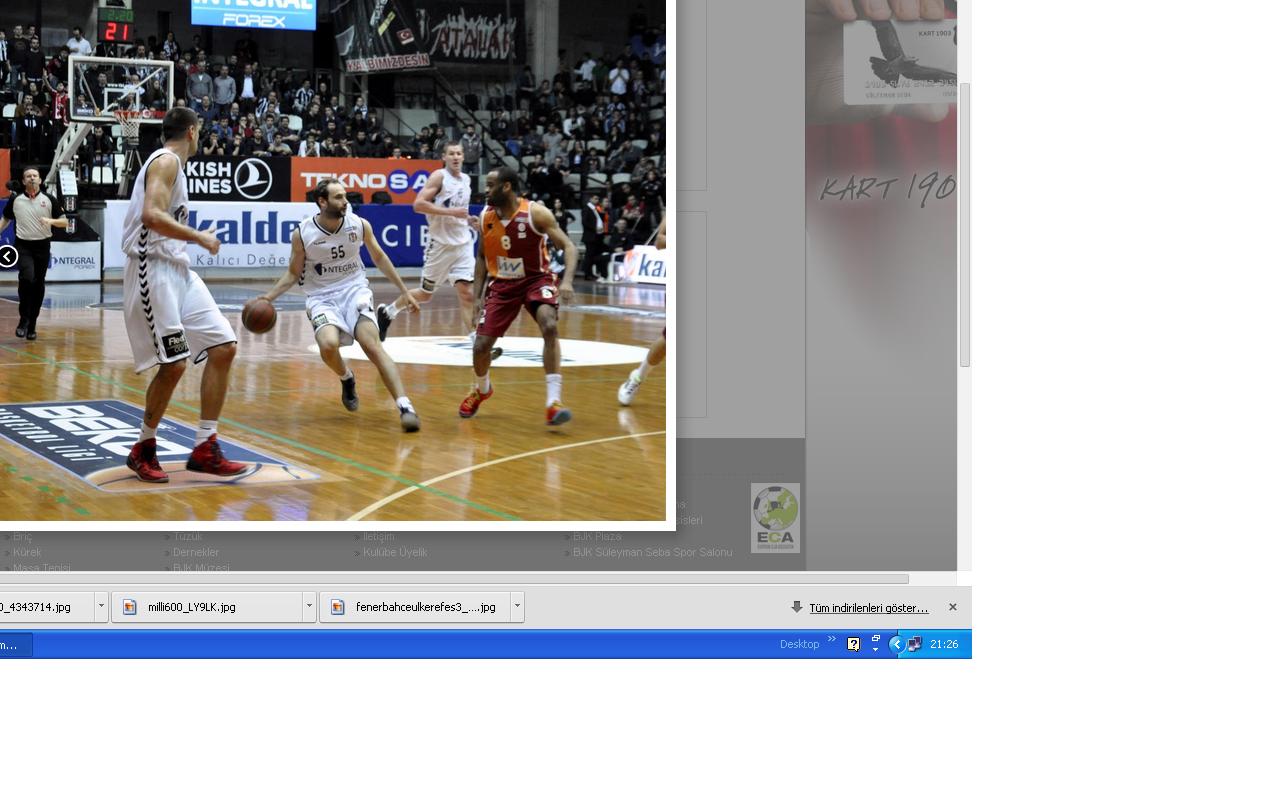Click the download arrow icon beside show-all link
The image size is (1280, 800).
[797, 607]
